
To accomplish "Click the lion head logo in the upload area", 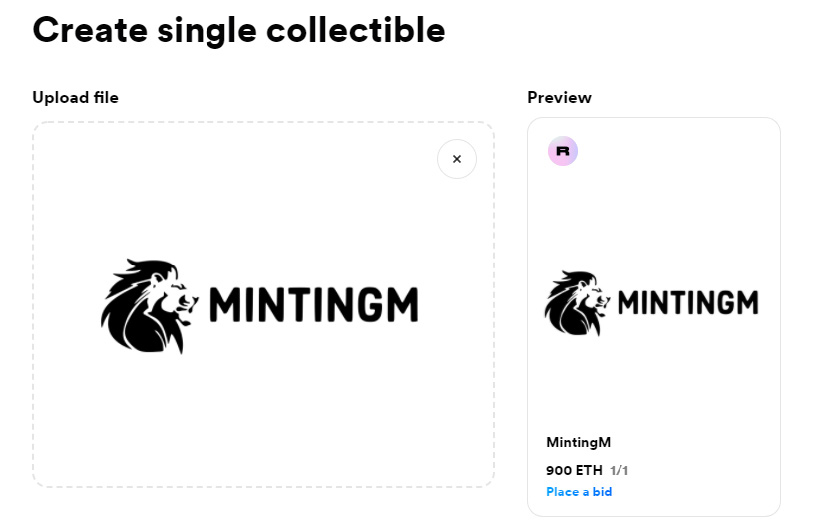I will (150, 306).
